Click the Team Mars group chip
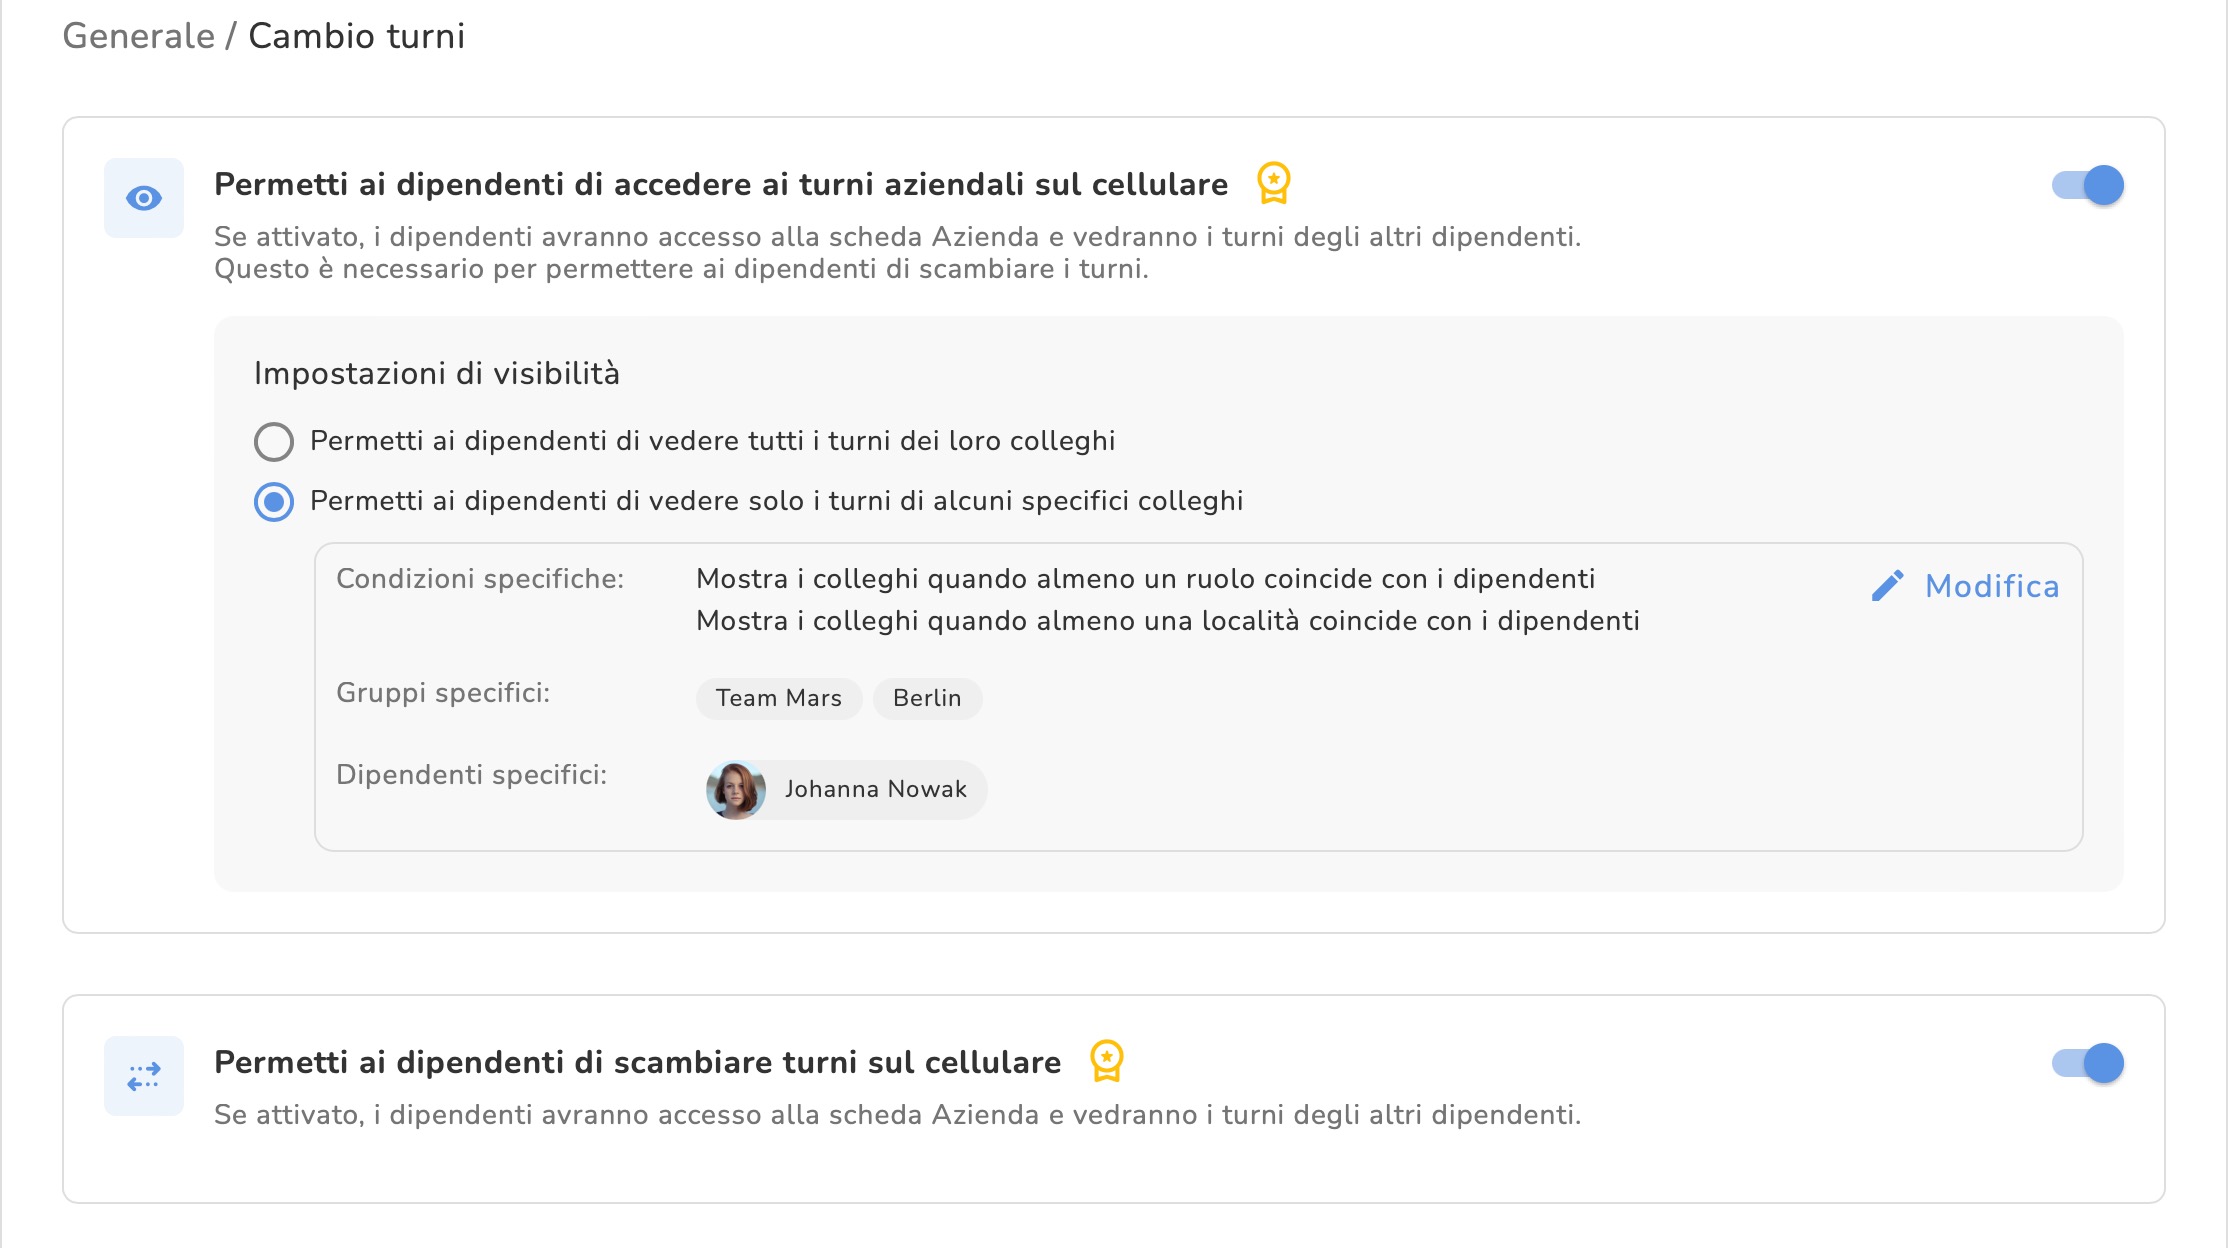 (778, 698)
